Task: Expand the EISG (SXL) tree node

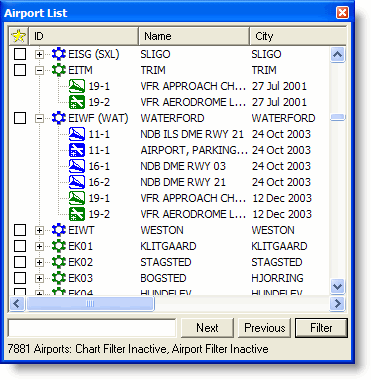Action: (39, 54)
